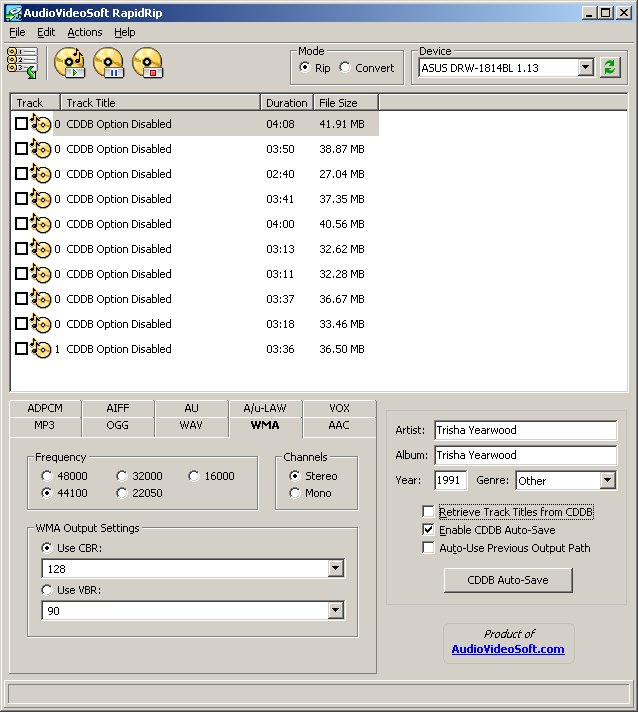Visit the AudioVideoSoft.com link
Viewport: 638px width, 712px height.
(508, 649)
